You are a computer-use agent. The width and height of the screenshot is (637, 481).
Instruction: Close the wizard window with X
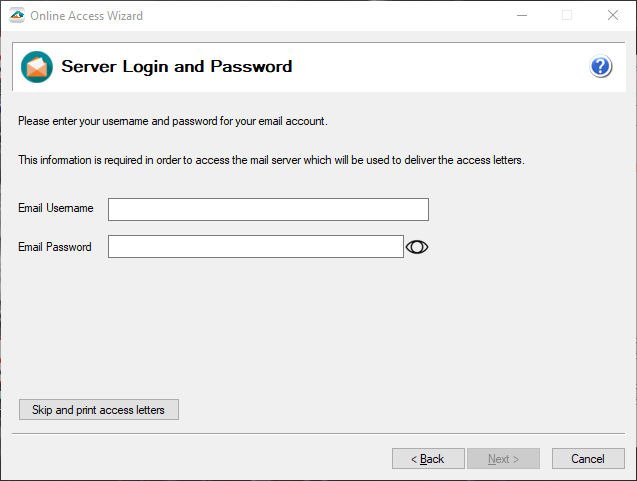pos(612,15)
